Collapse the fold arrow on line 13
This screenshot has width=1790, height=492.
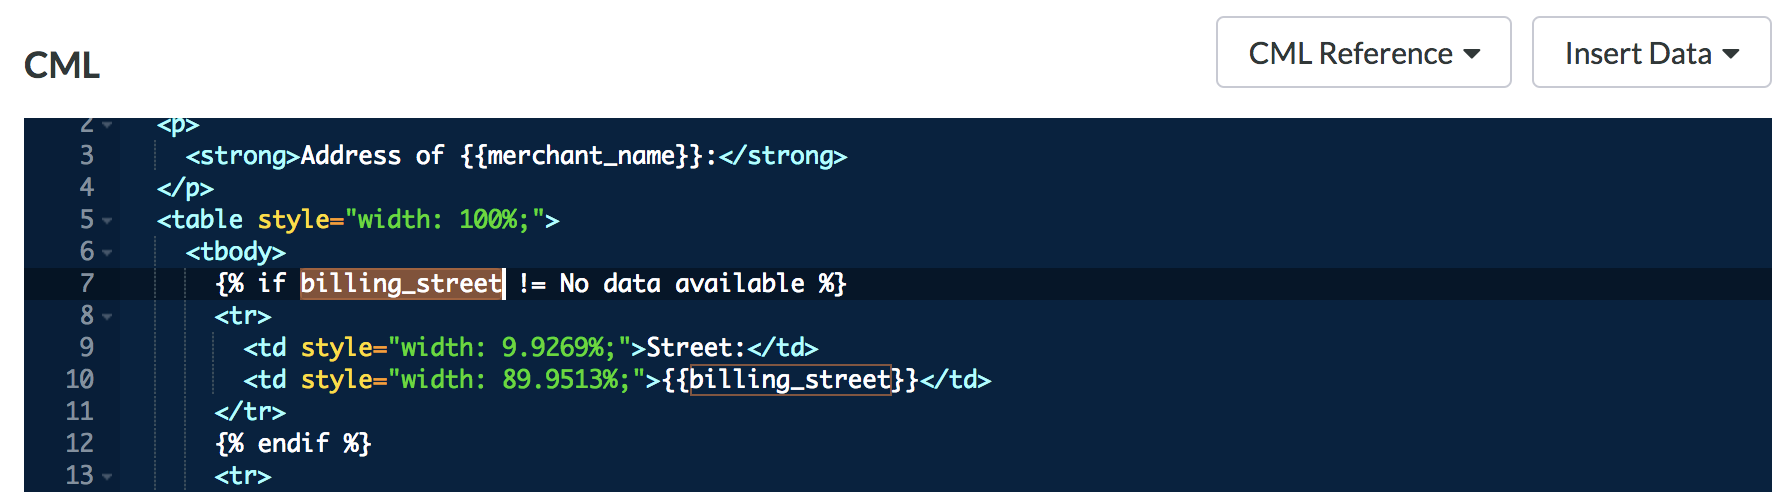click(x=107, y=477)
